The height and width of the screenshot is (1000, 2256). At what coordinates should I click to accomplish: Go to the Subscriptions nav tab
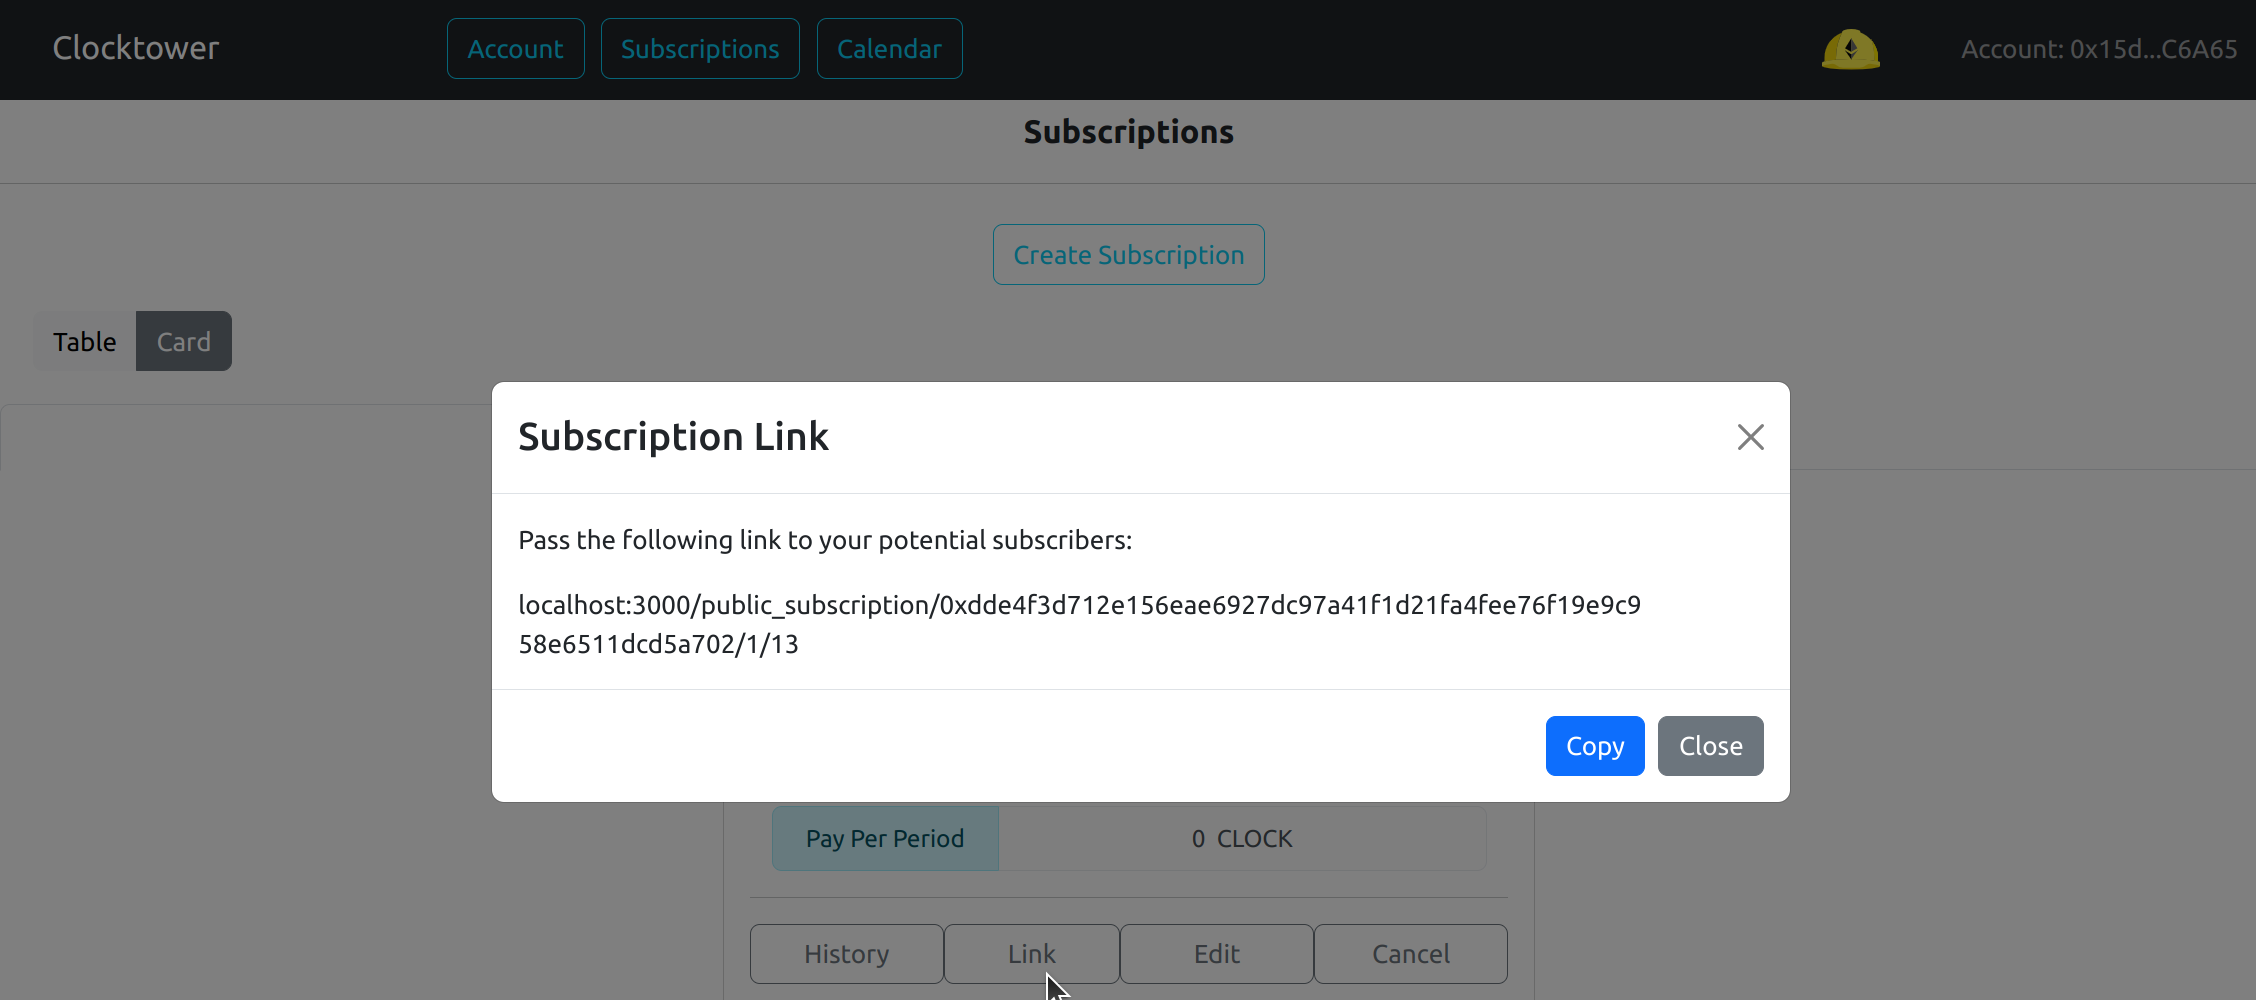click(699, 49)
